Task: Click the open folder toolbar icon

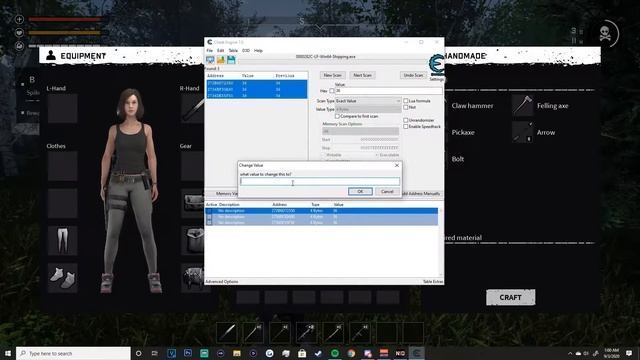Action: pos(221,60)
